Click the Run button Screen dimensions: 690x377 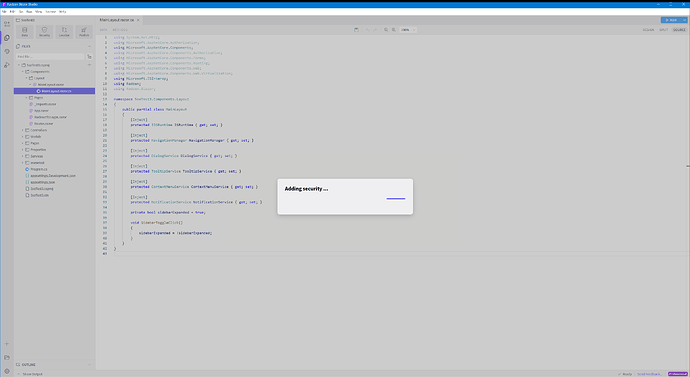(671, 20)
